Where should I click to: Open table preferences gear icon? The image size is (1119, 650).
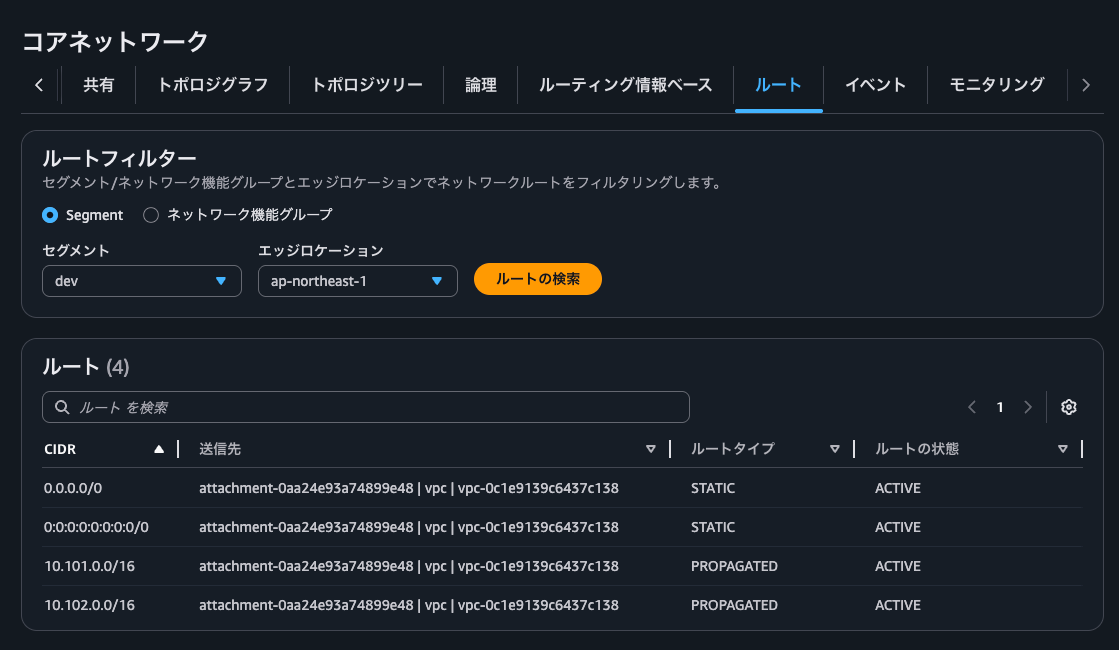point(1068,407)
